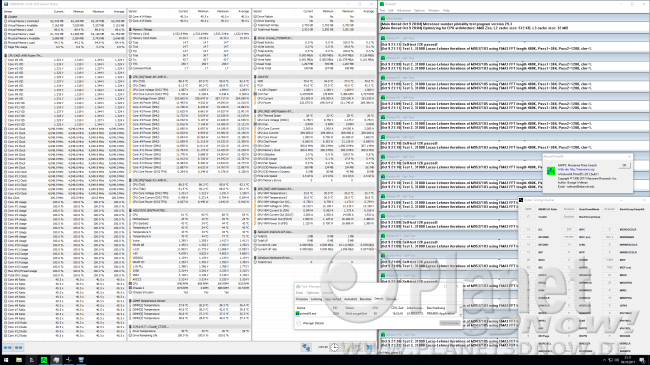Click the clock icon in HWiNFO toolbar
This screenshot has width=650, height=365.
coord(334,348)
